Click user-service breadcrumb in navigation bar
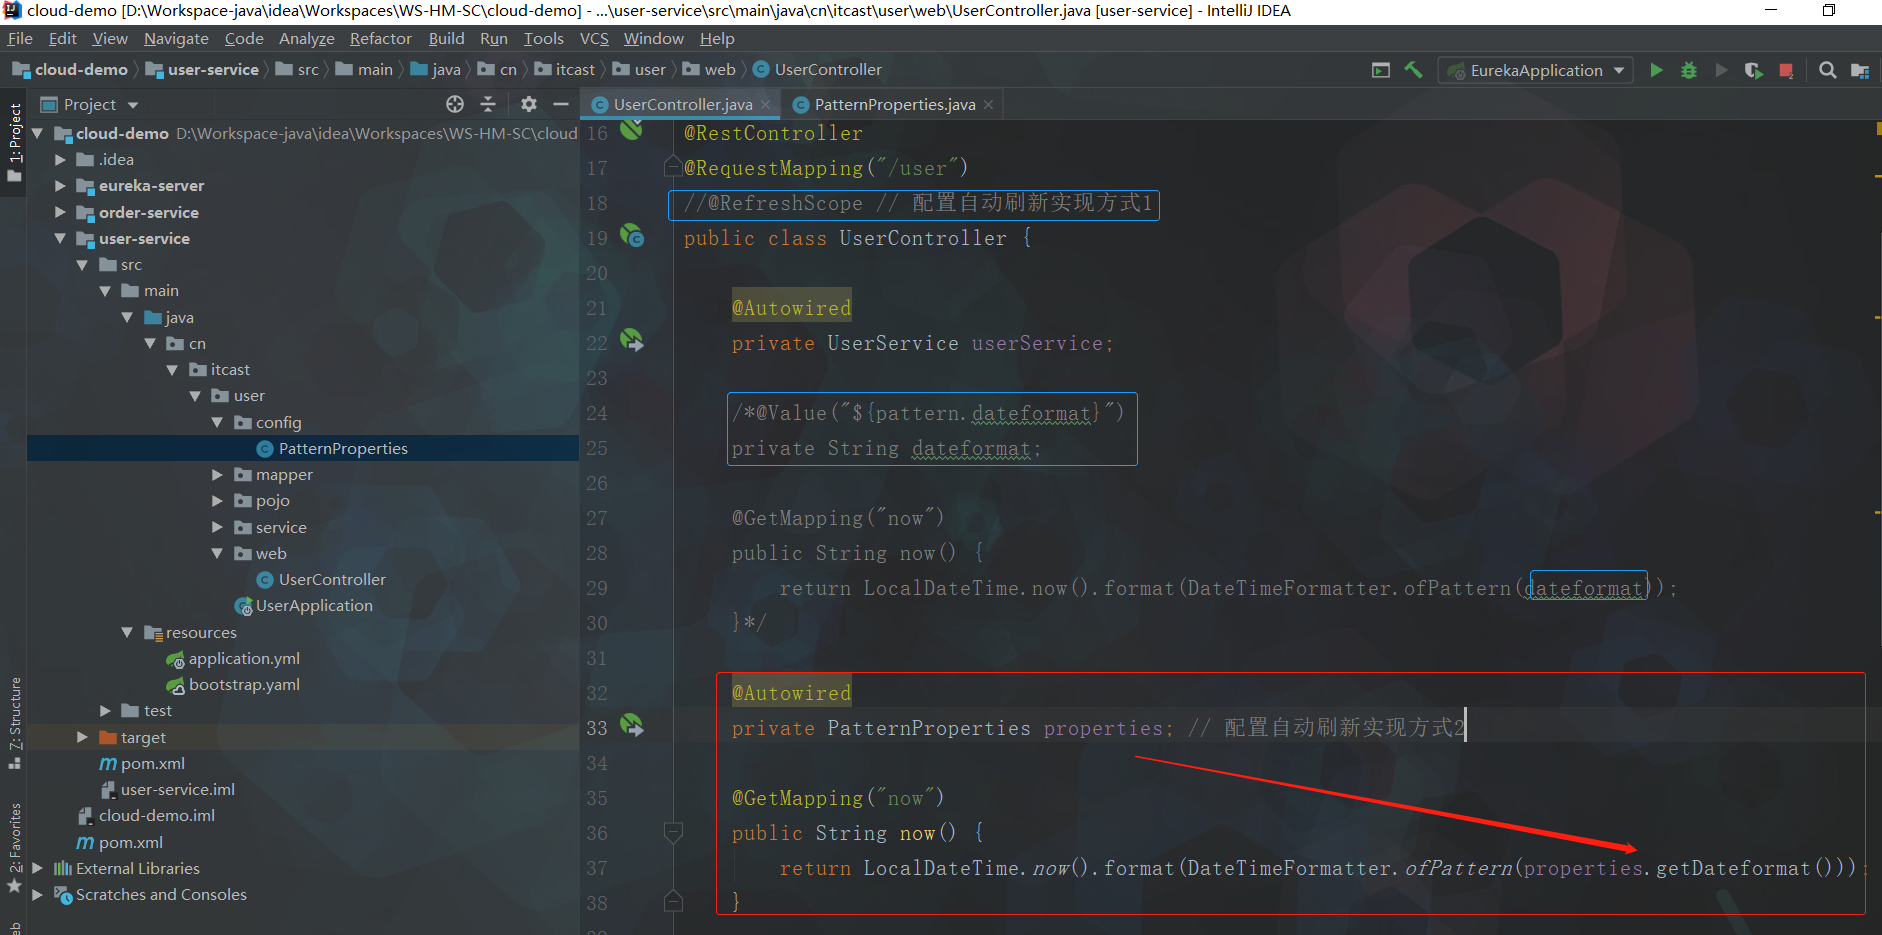Screen dimensions: 1882x935 [x=202, y=69]
